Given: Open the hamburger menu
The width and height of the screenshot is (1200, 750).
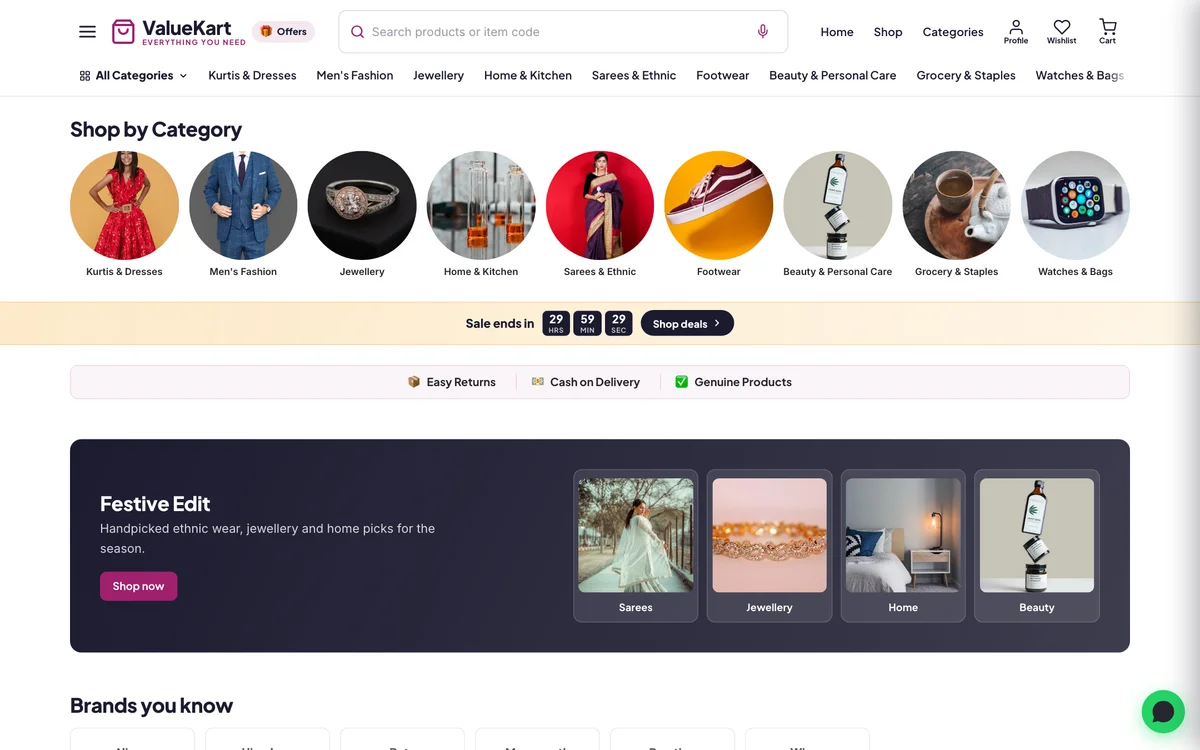Looking at the screenshot, I should click(88, 32).
